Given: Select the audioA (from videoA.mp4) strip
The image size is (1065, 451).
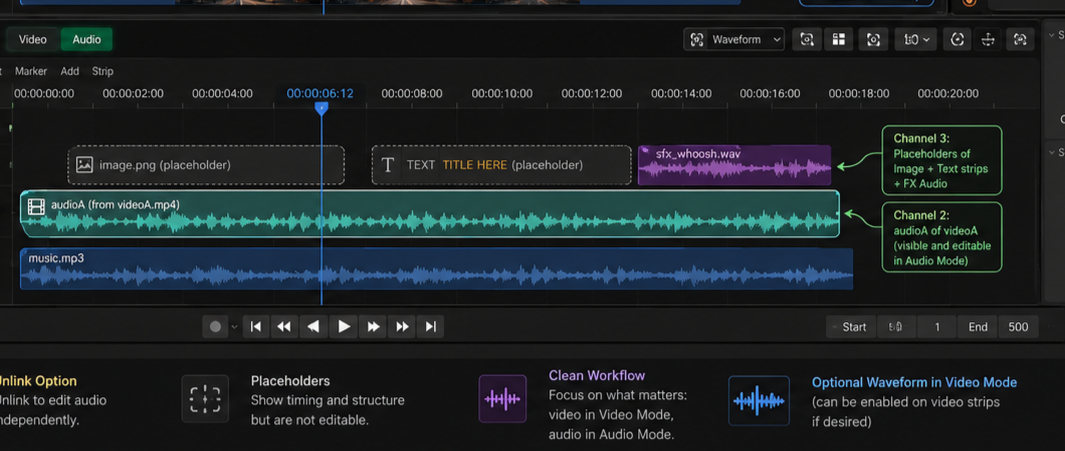Looking at the screenshot, I should tap(430, 214).
